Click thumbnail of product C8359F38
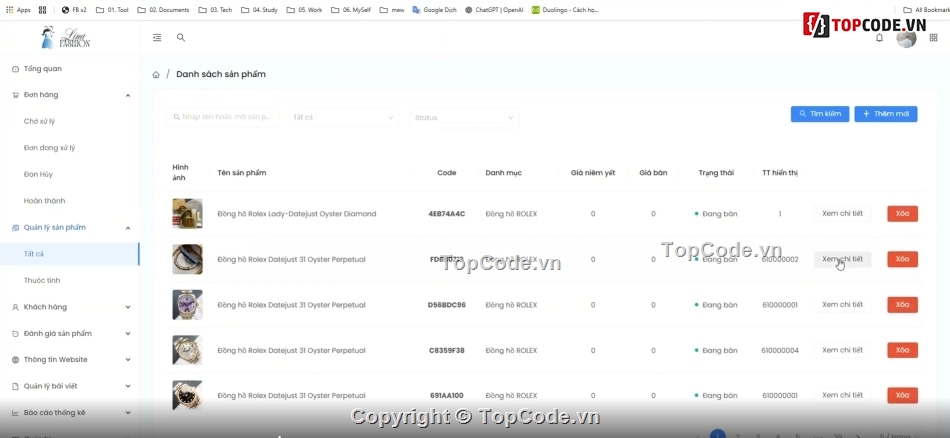Screen dimensions: 950x438 click(187, 350)
